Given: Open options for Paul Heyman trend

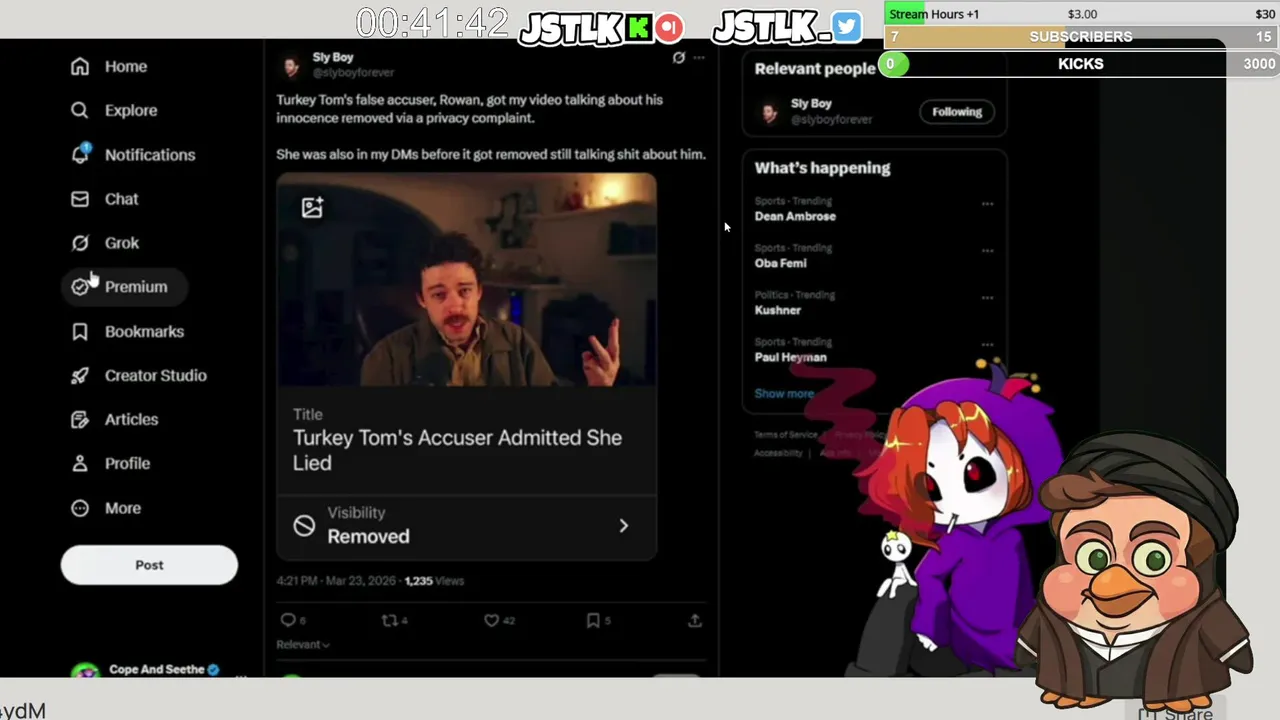Looking at the screenshot, I should [987, 345].
